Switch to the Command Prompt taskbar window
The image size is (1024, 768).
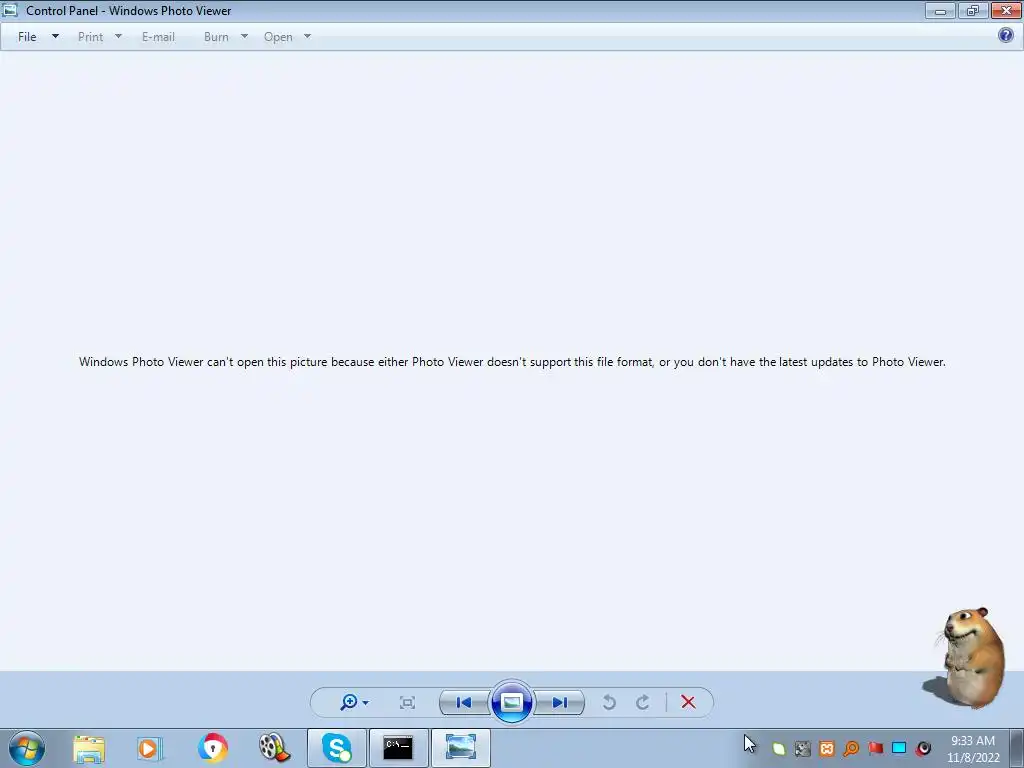coord(399,748)
